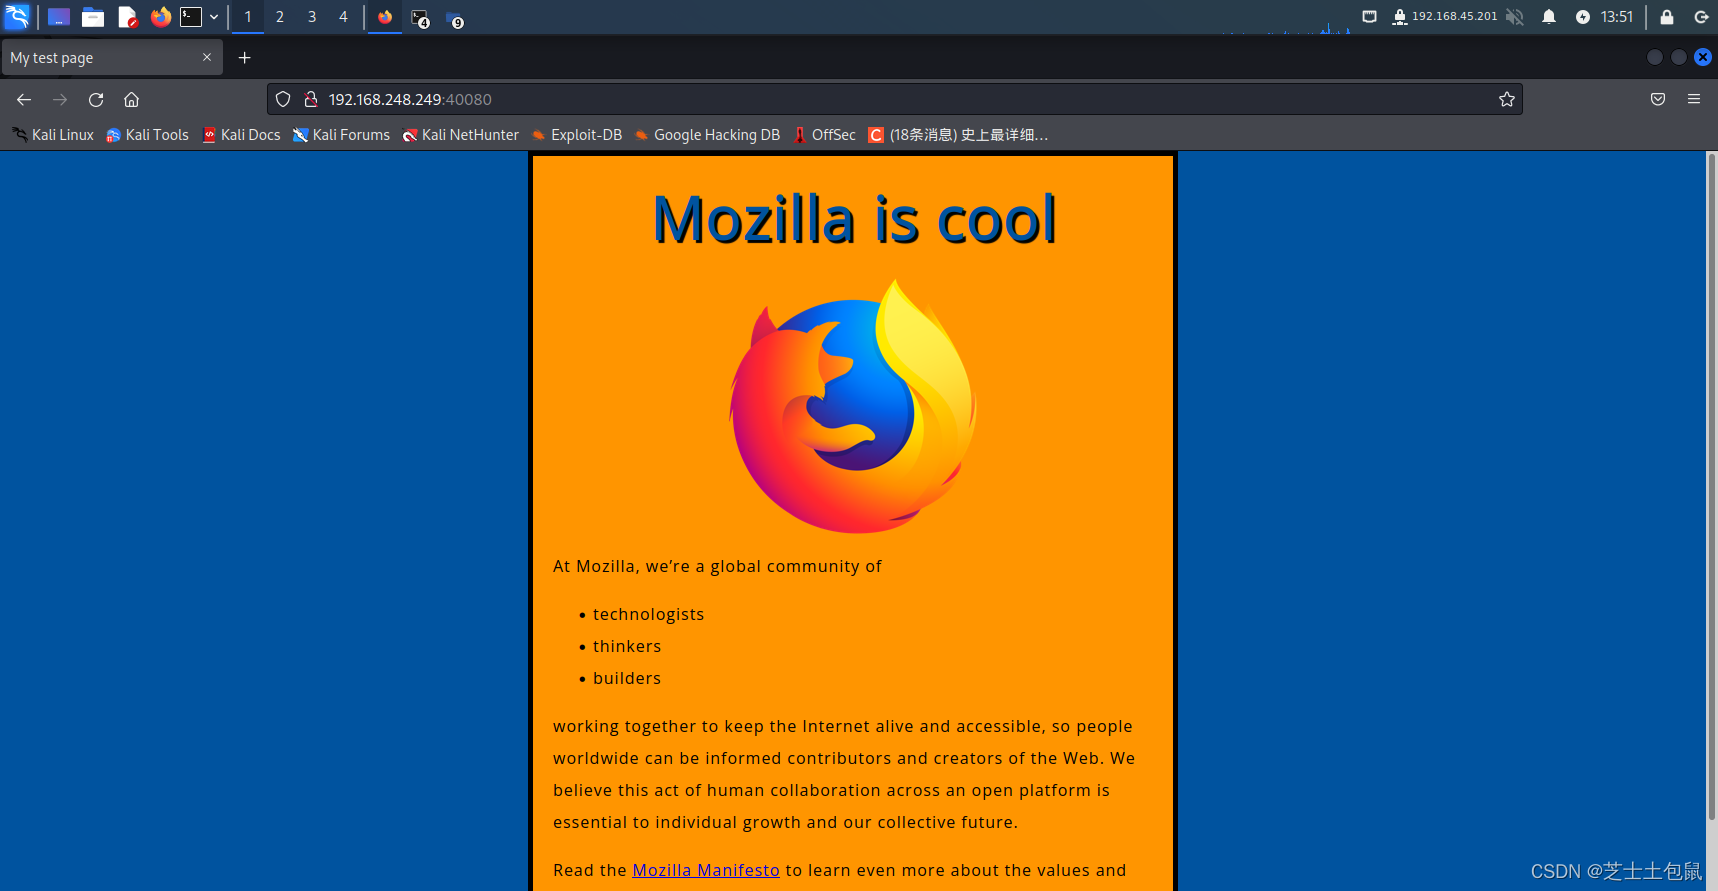Switch to workspace 4
Viewport: 1718px width, 891px height.
tap(343, 17)
